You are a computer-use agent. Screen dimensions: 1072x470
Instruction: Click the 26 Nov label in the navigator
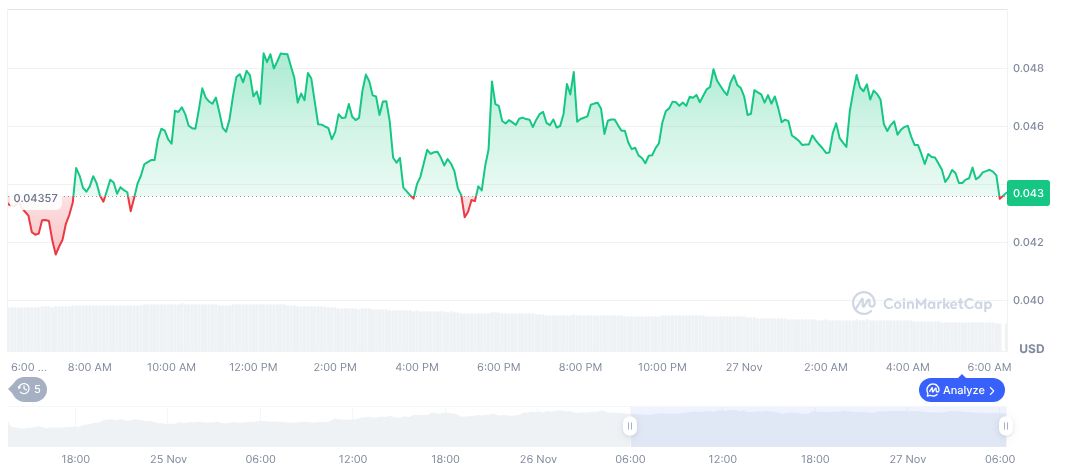point(538,459)
